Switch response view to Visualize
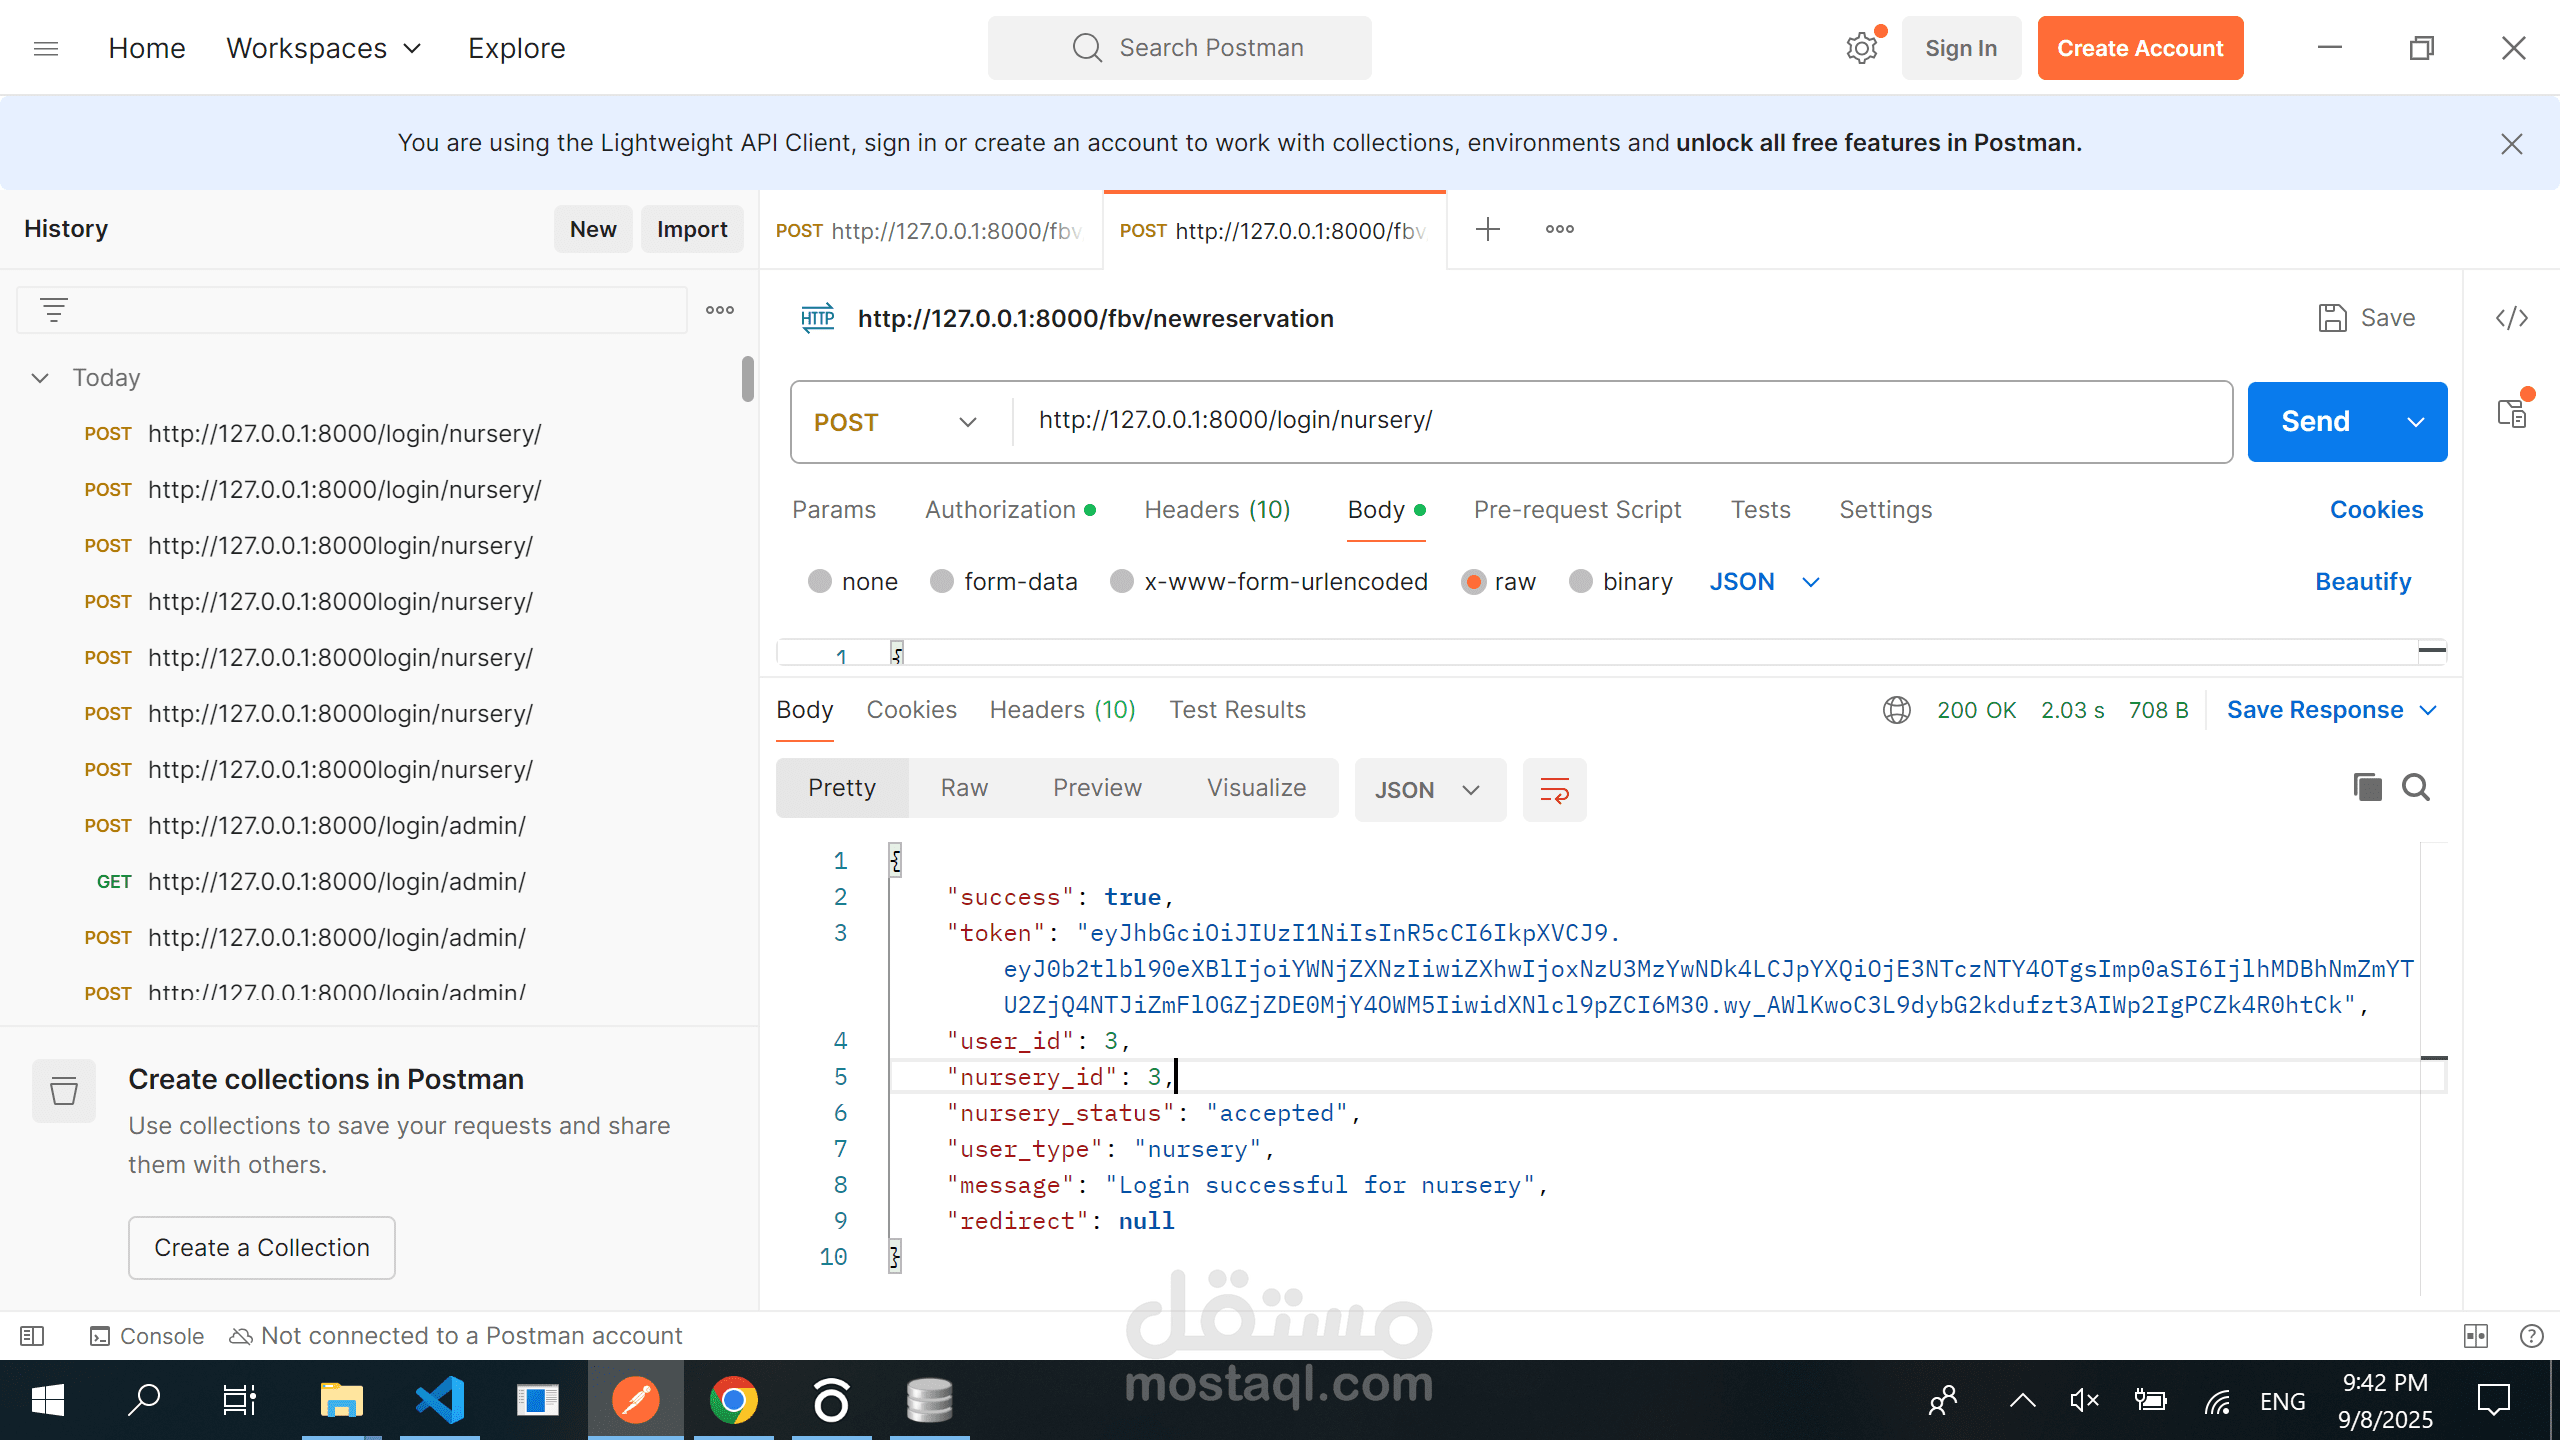The height and width of the screenshot is (1440, 2560). pyautogui.click(x=1256, y=788)
